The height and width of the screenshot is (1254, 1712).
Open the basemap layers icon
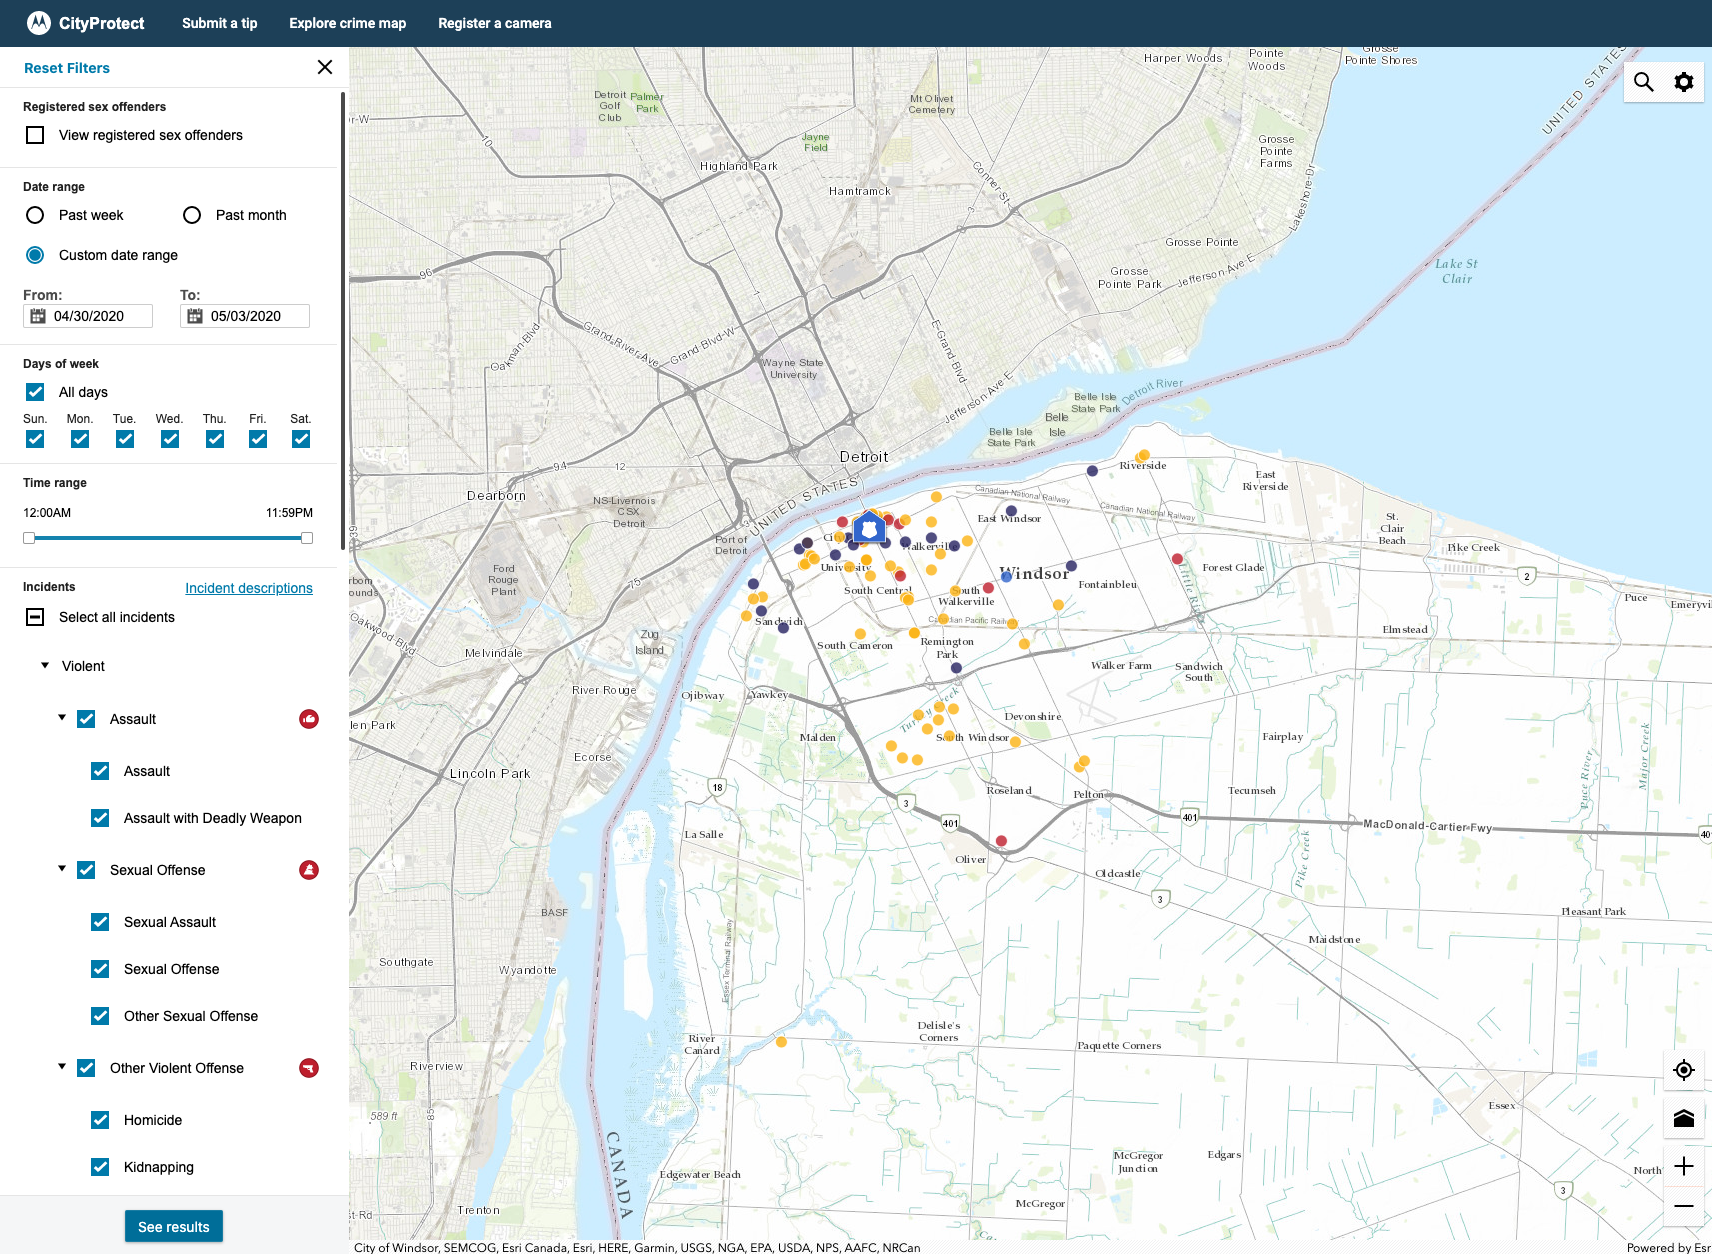[1684, 1117]
